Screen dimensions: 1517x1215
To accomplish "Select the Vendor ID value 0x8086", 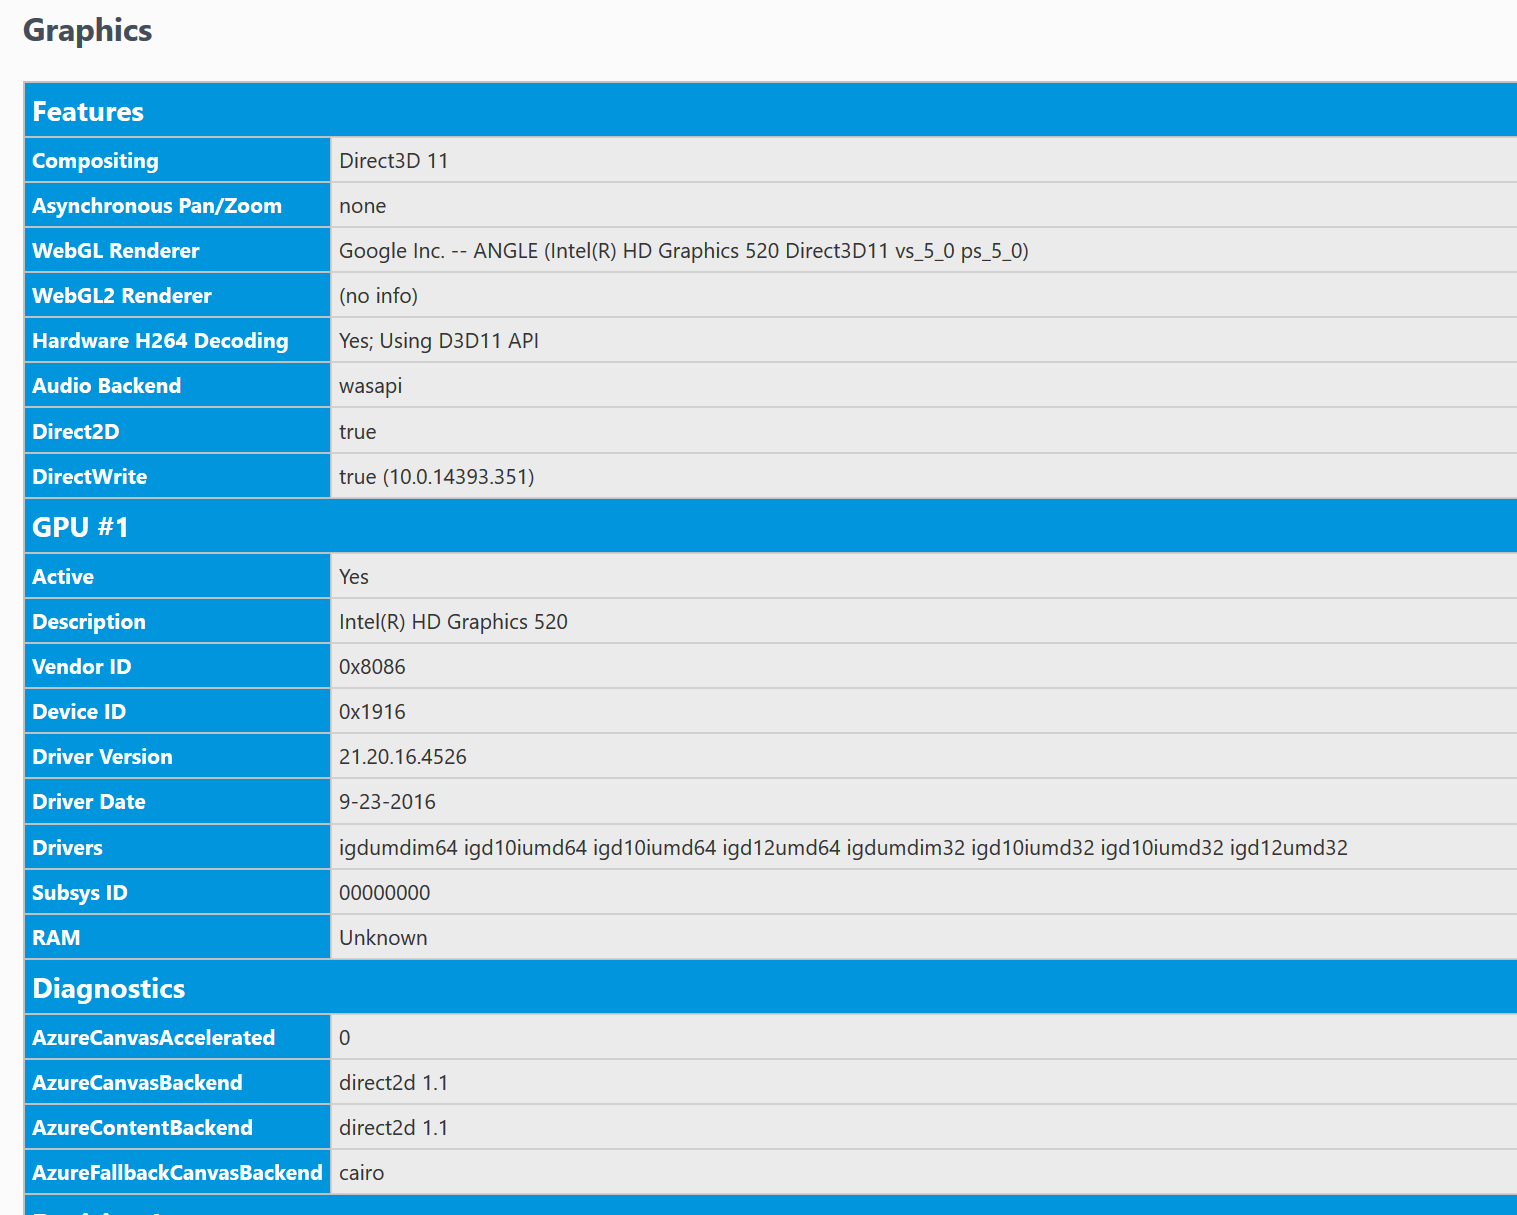I will point(372,667).
